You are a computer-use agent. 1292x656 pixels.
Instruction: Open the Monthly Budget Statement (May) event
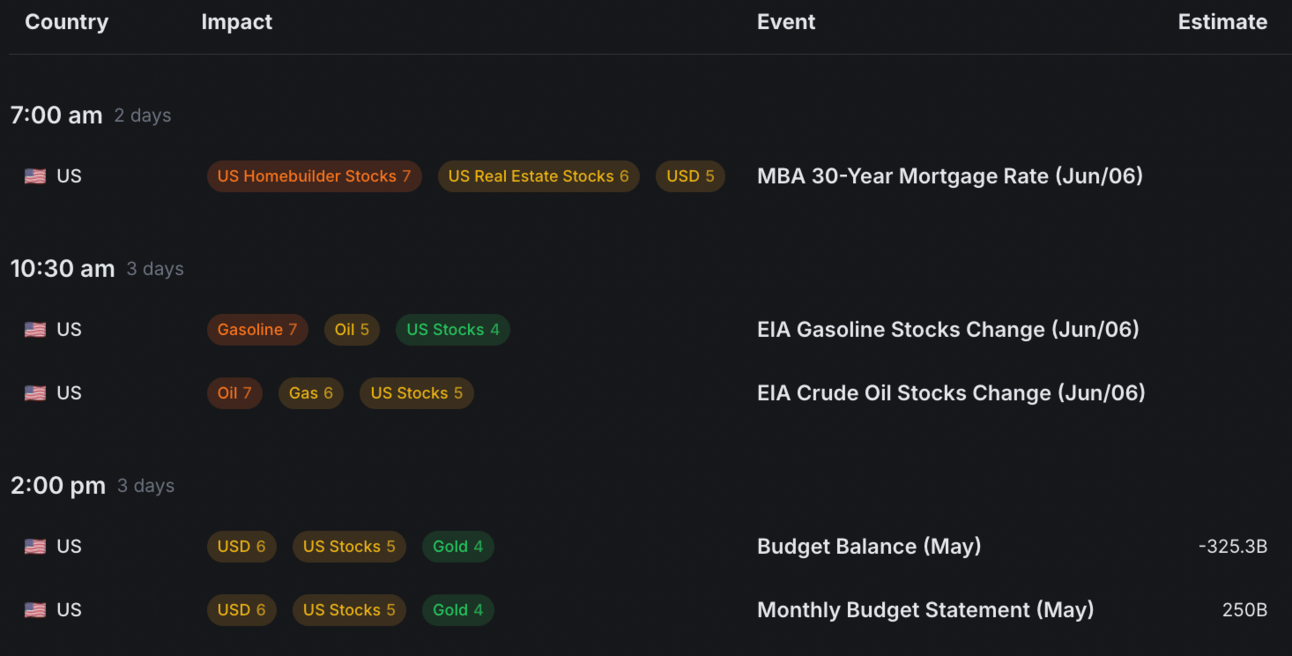925,611
